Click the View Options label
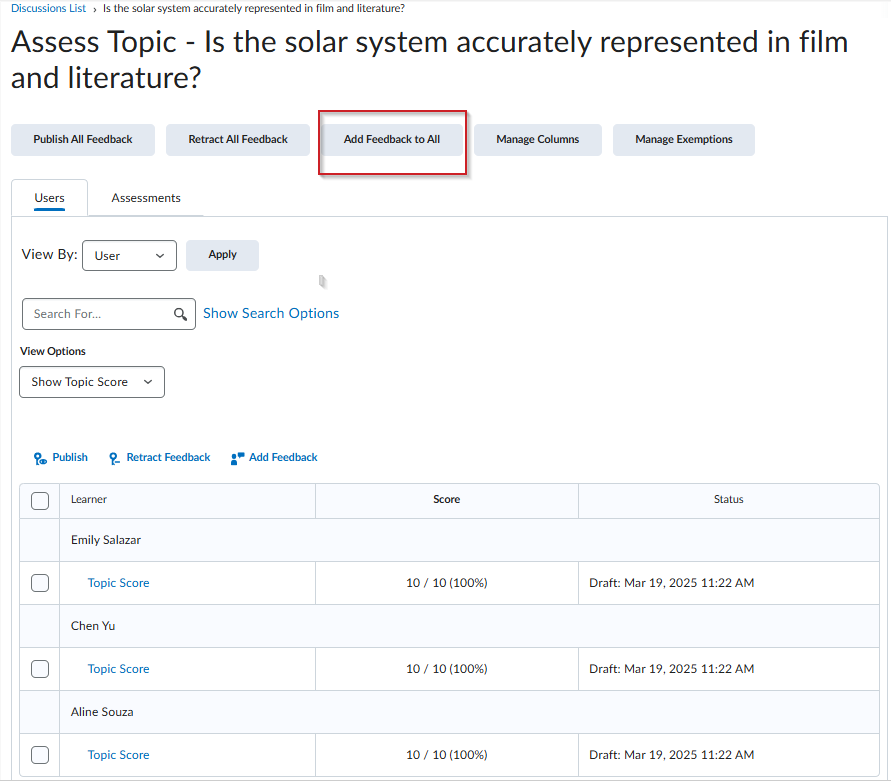 click(53, 351)
